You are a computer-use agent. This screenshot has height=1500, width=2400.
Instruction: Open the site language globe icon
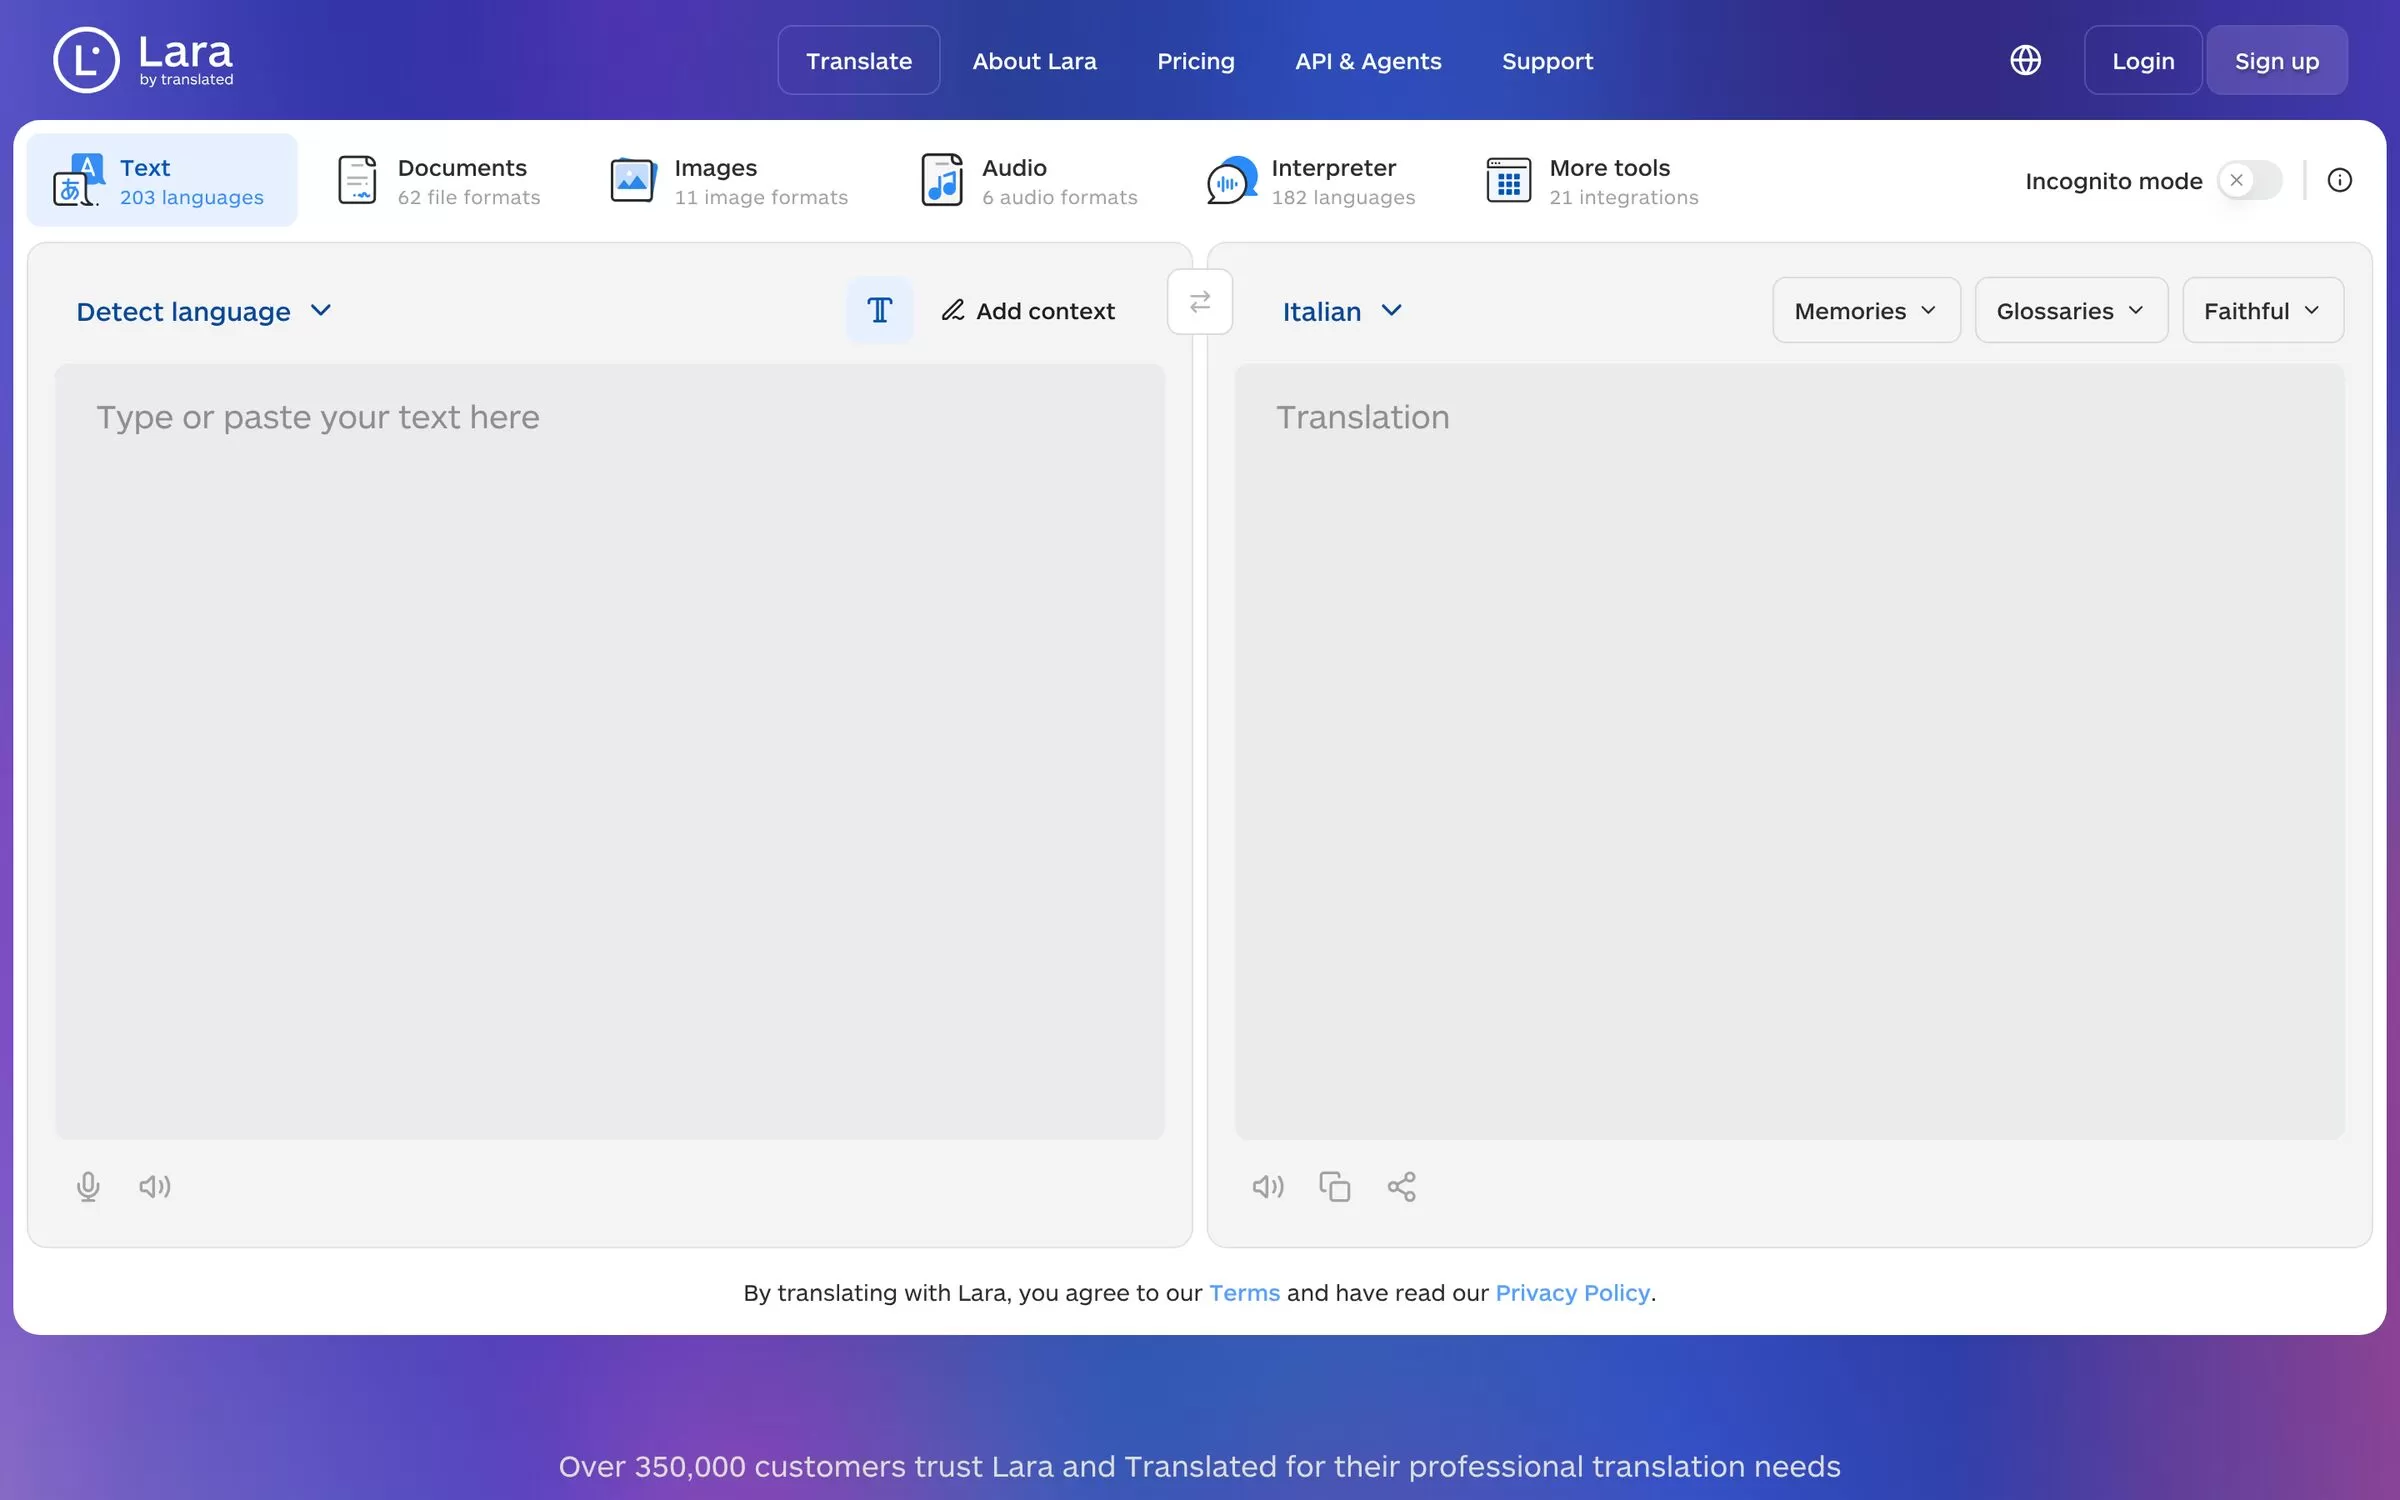point(2025,60)
